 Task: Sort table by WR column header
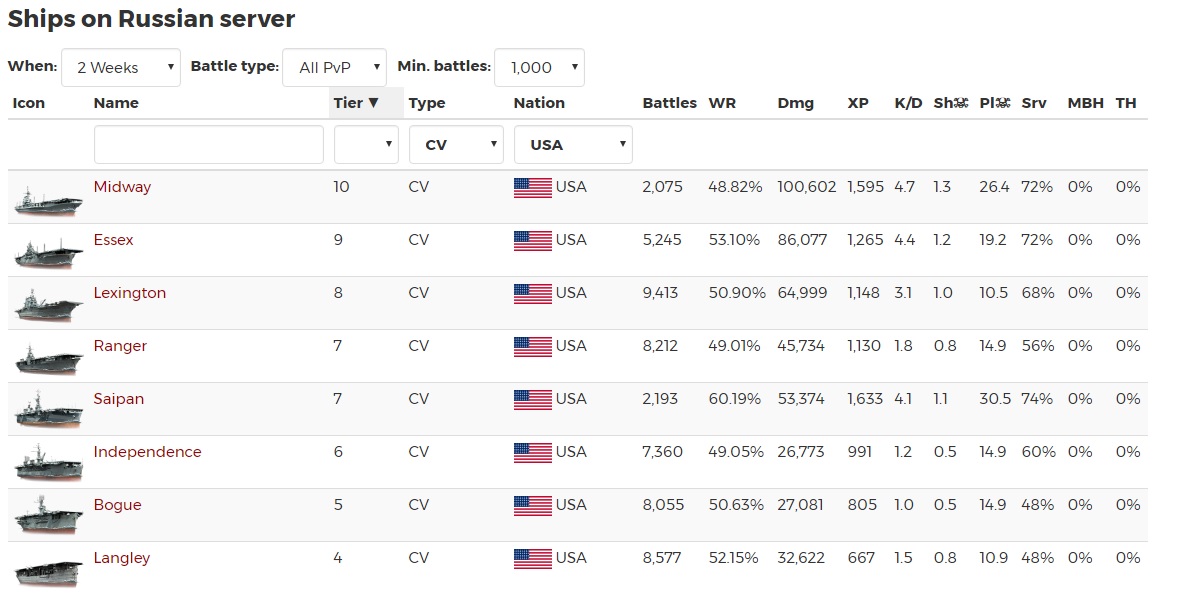[722, 103]
